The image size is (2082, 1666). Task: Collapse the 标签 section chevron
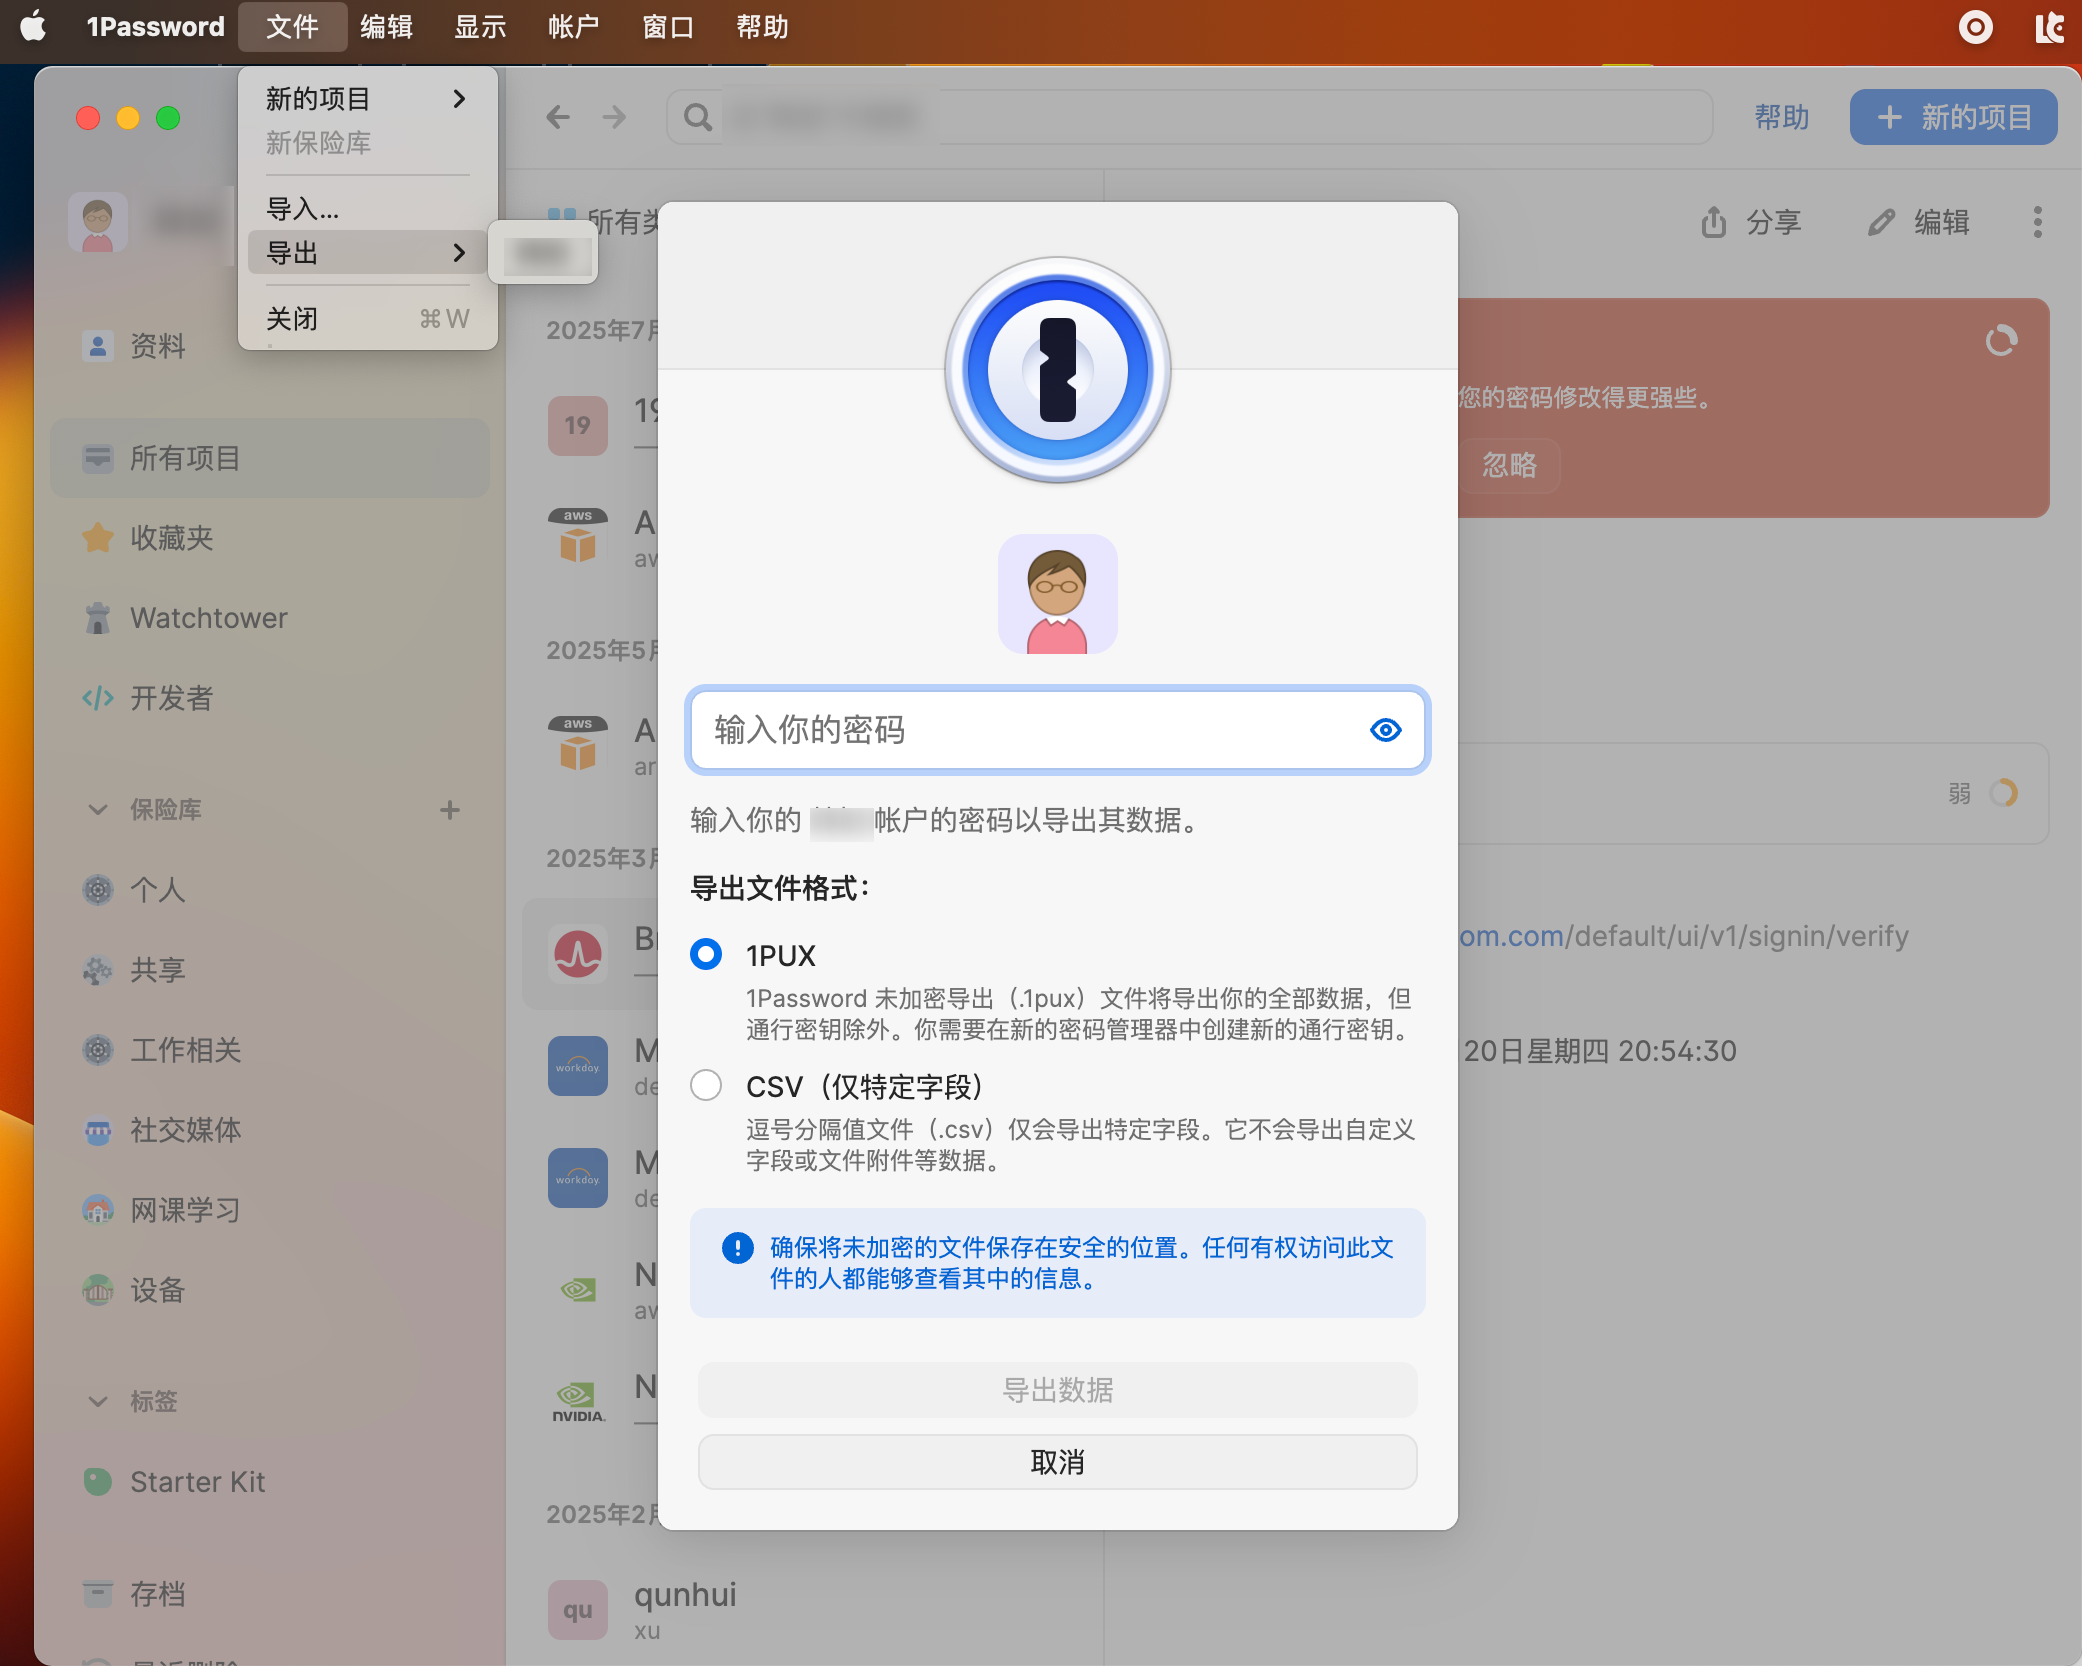coord(97,1402)
